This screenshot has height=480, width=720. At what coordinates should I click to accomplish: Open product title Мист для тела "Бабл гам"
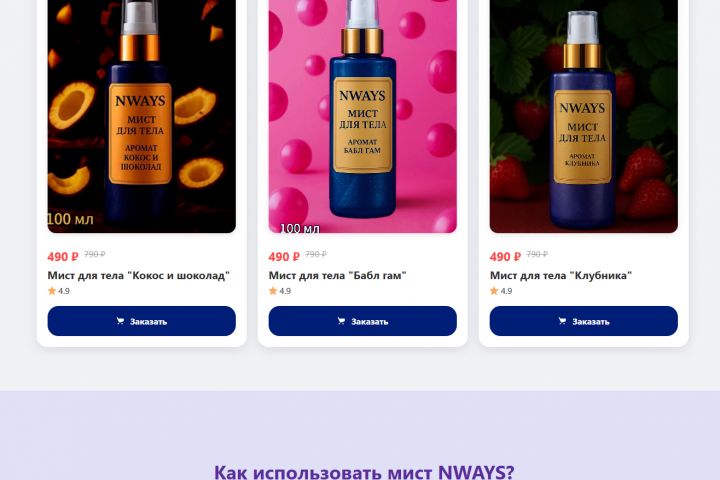coord(338,276)
